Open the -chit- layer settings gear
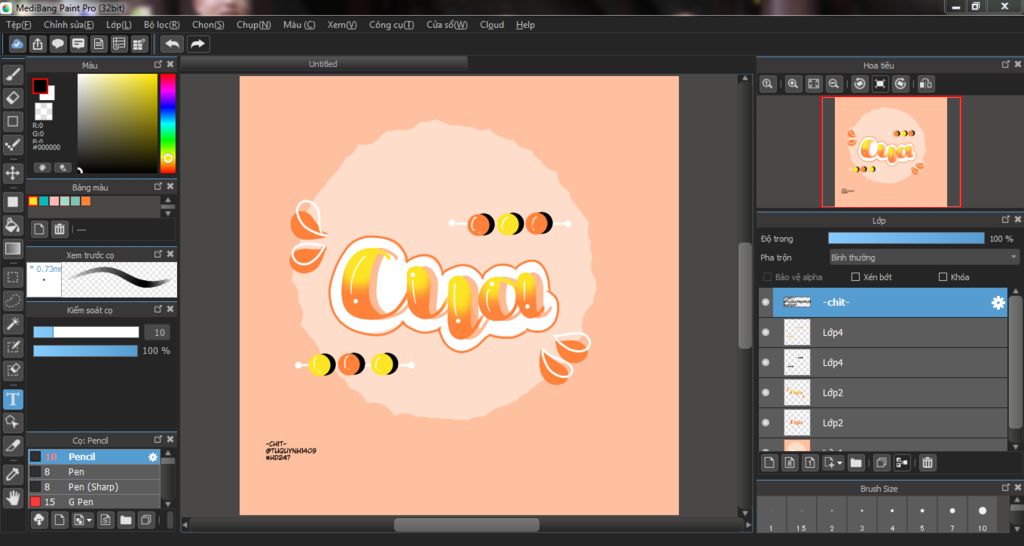Image resolution: width=1024 pixels, height=546 pixels. pos(998,302)
